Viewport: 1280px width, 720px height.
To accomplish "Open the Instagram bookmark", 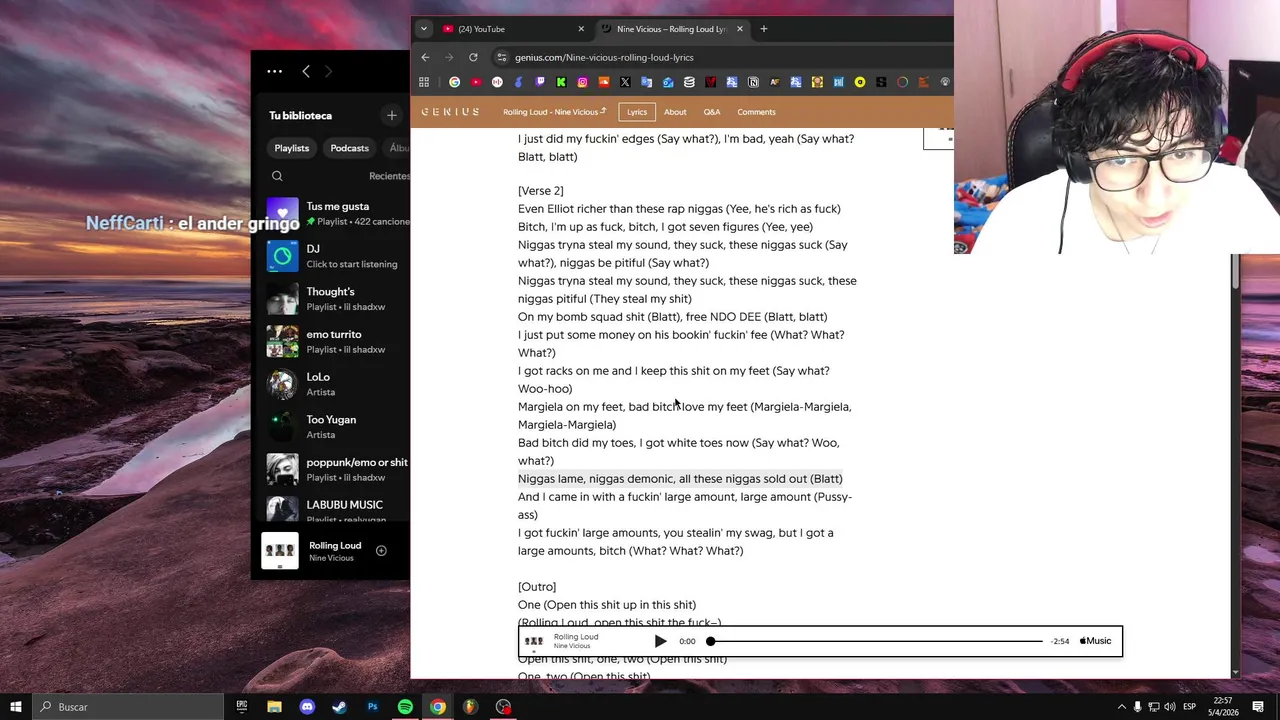I will click(582, 82).
